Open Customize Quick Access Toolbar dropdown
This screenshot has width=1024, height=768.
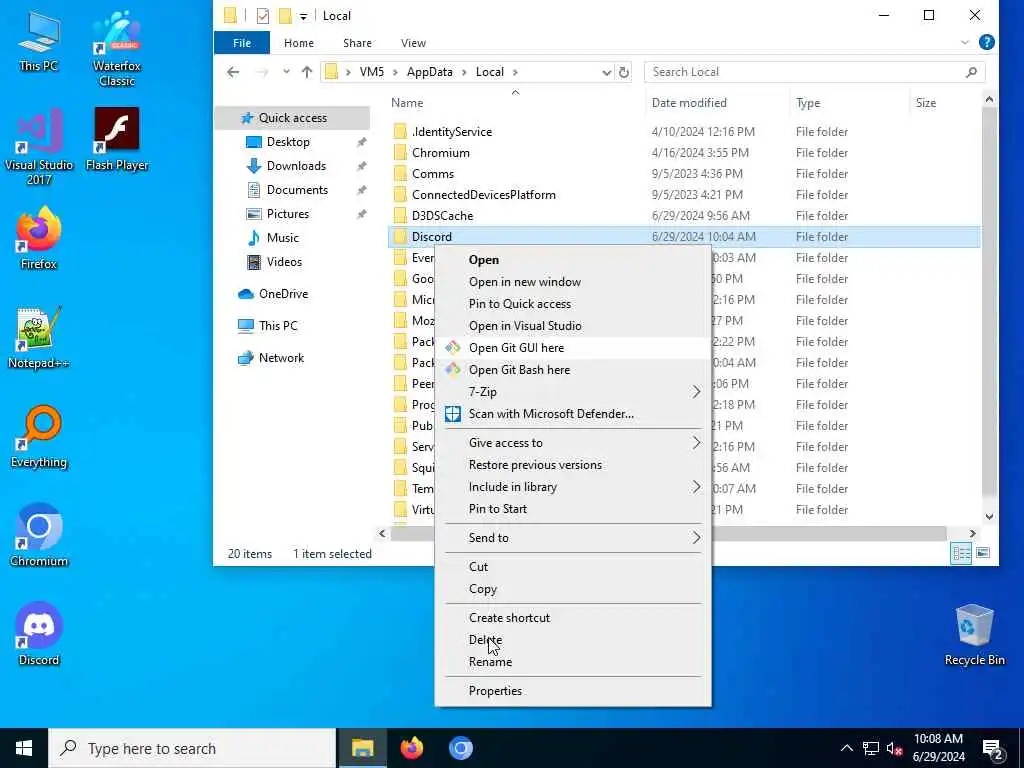click(303, 16)
